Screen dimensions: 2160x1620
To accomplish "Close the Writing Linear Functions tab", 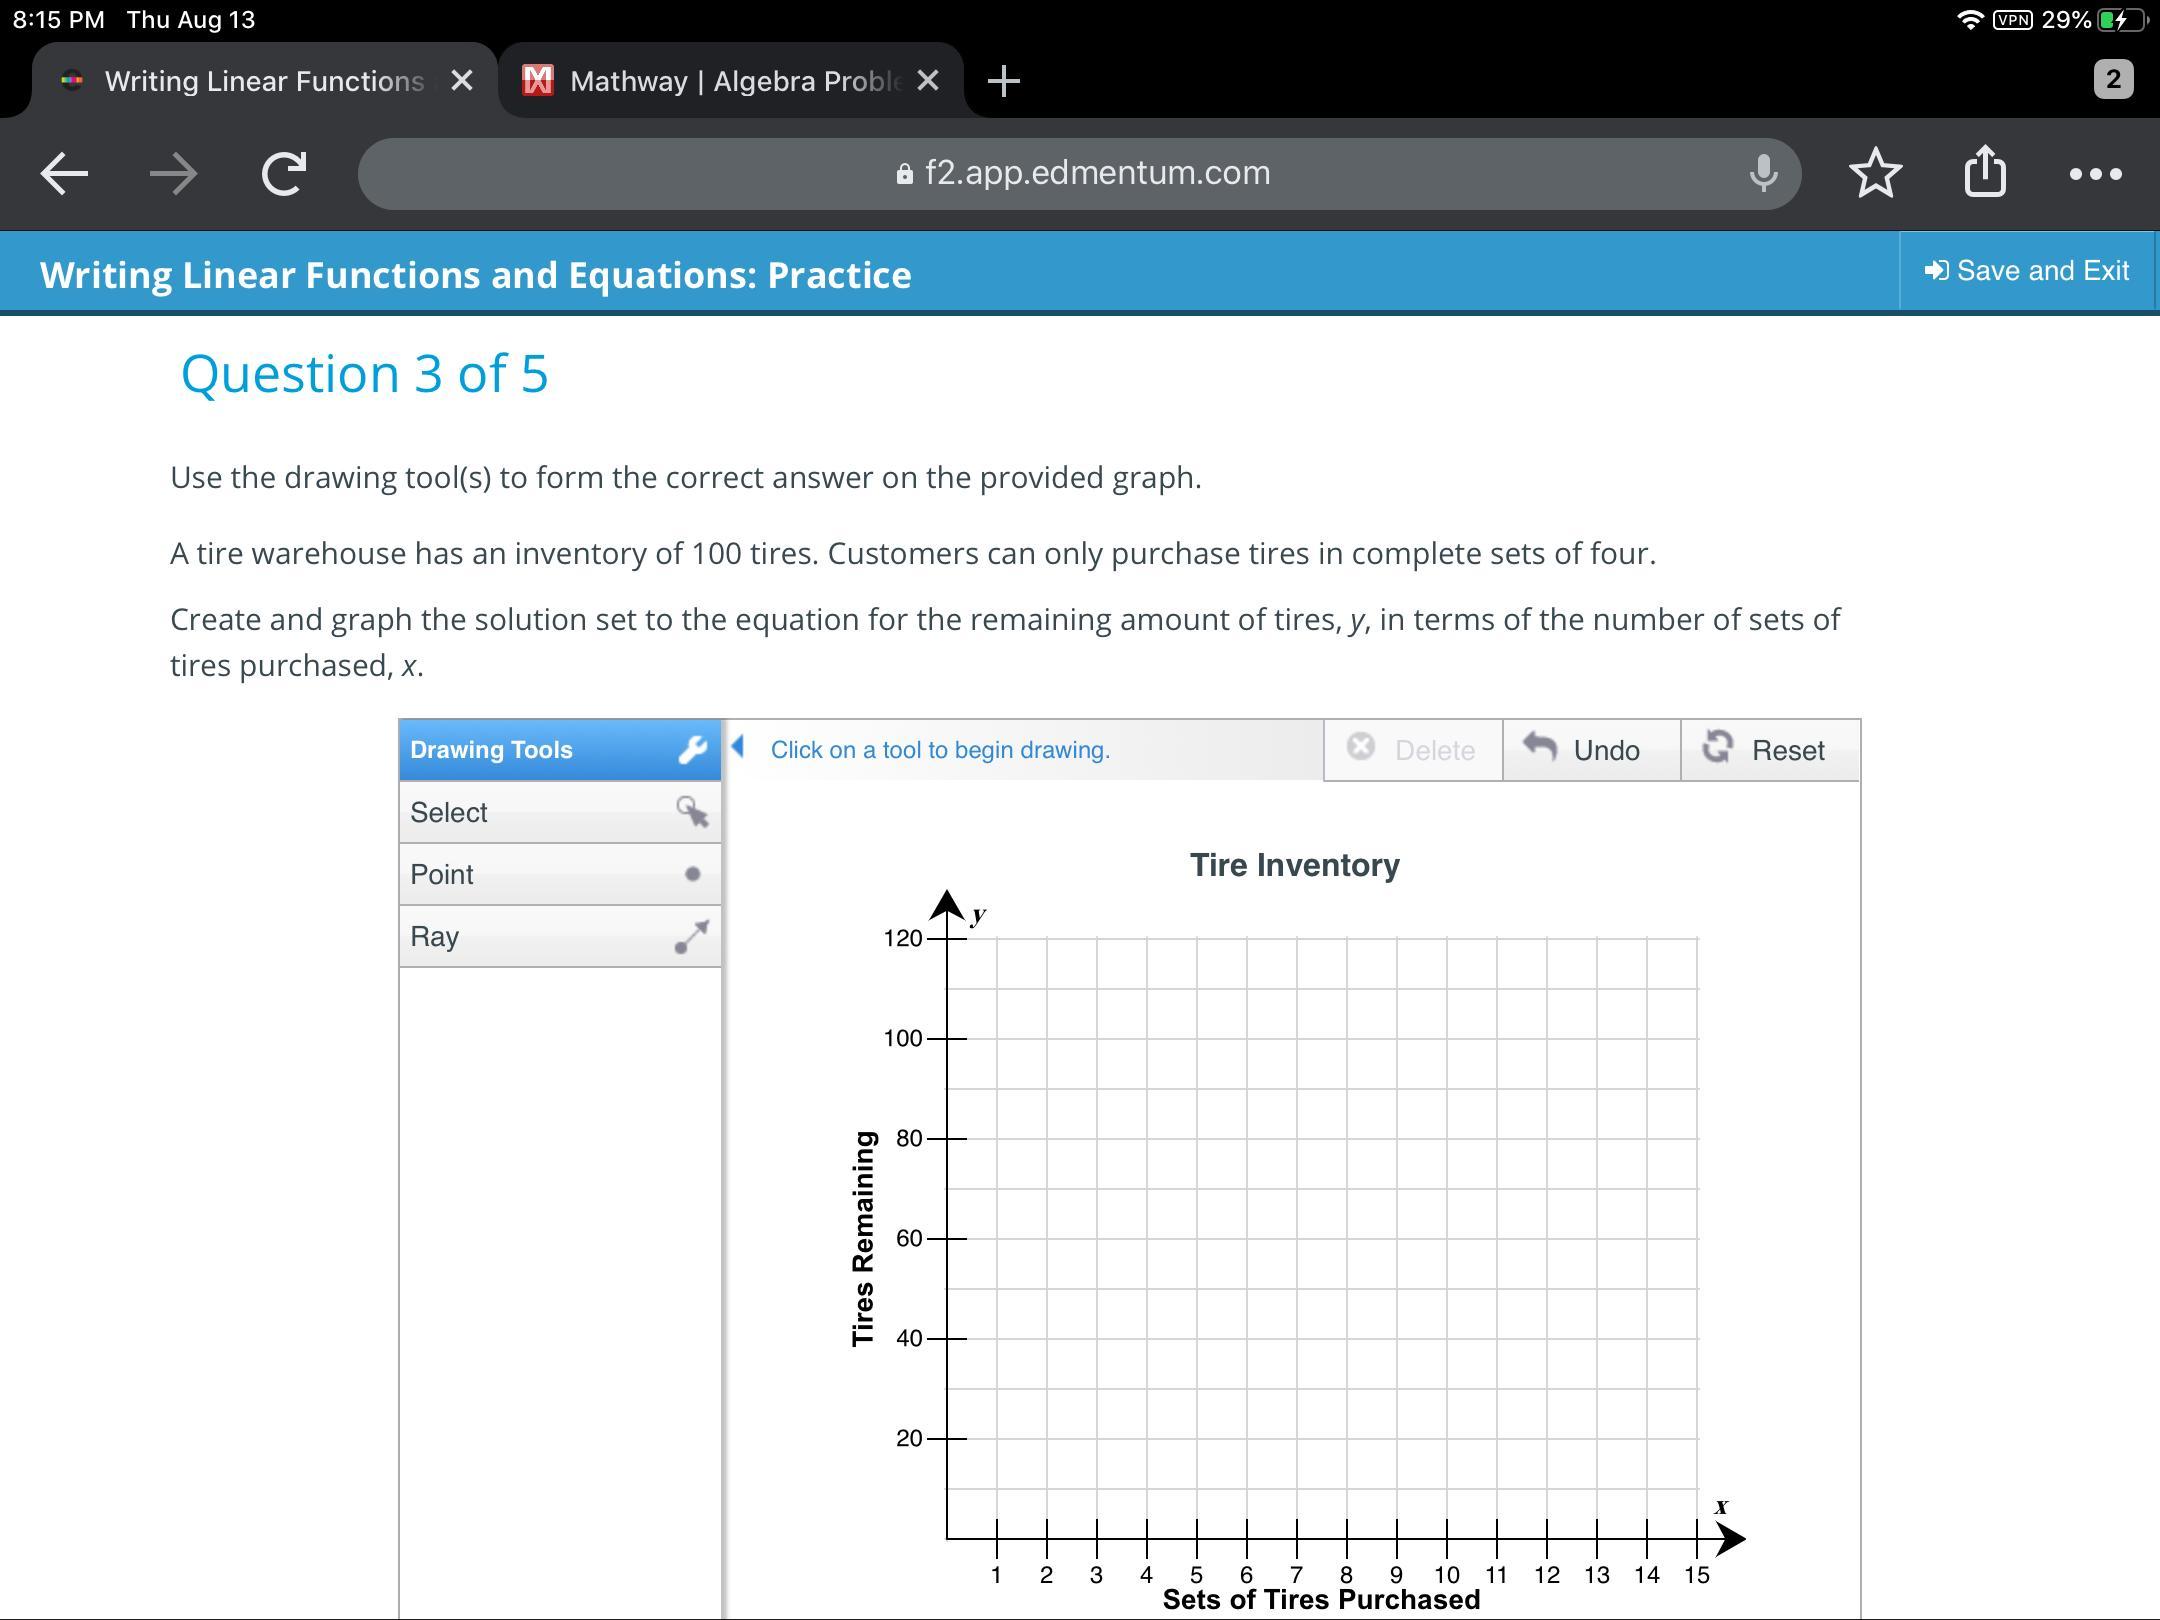I will [461, 81].
